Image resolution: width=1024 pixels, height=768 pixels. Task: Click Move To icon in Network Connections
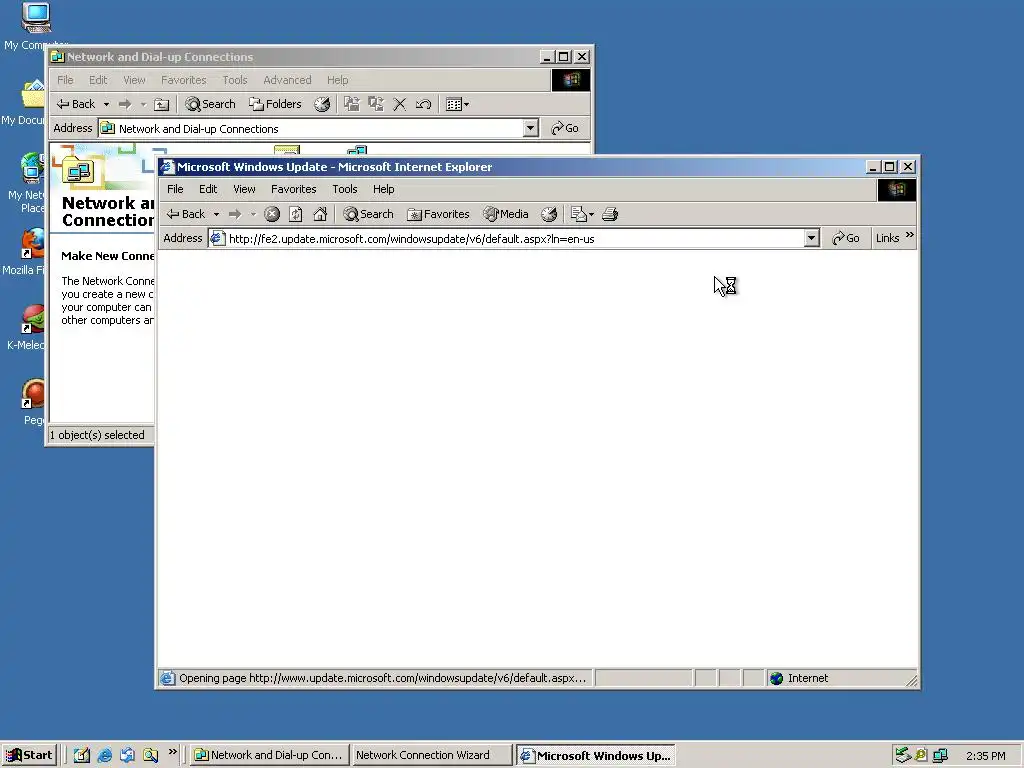(352, 104)
